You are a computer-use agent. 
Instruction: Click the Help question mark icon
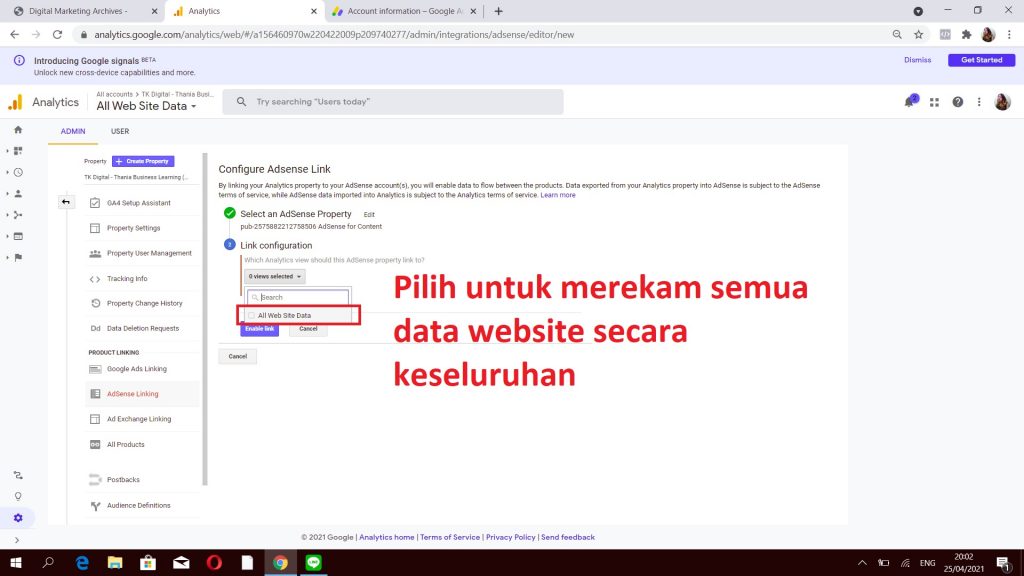point(957,102)
